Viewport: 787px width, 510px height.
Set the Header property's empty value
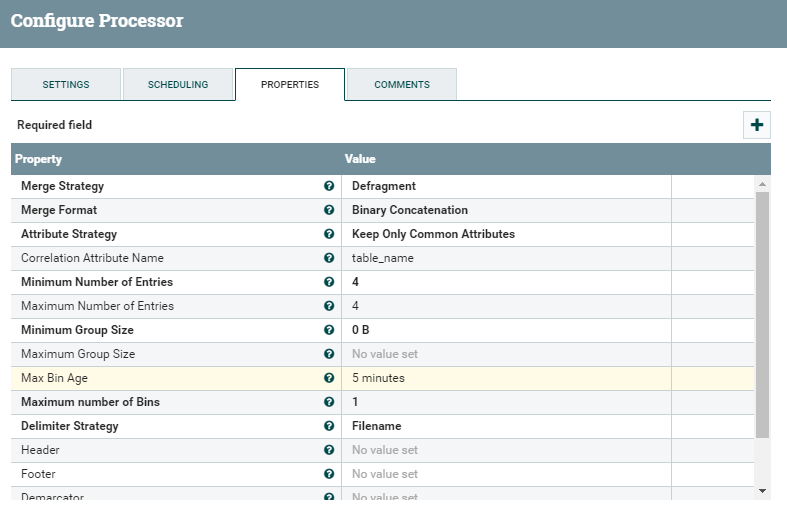[x=385, y=450]
